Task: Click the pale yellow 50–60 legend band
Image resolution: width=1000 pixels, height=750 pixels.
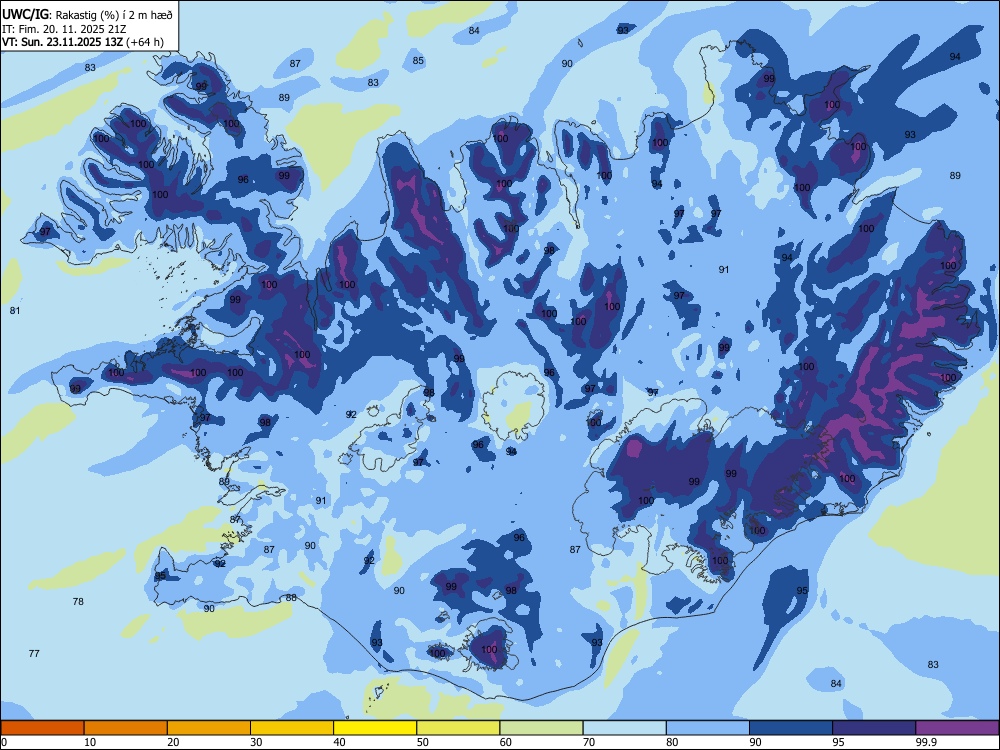Action: (458, 728)
